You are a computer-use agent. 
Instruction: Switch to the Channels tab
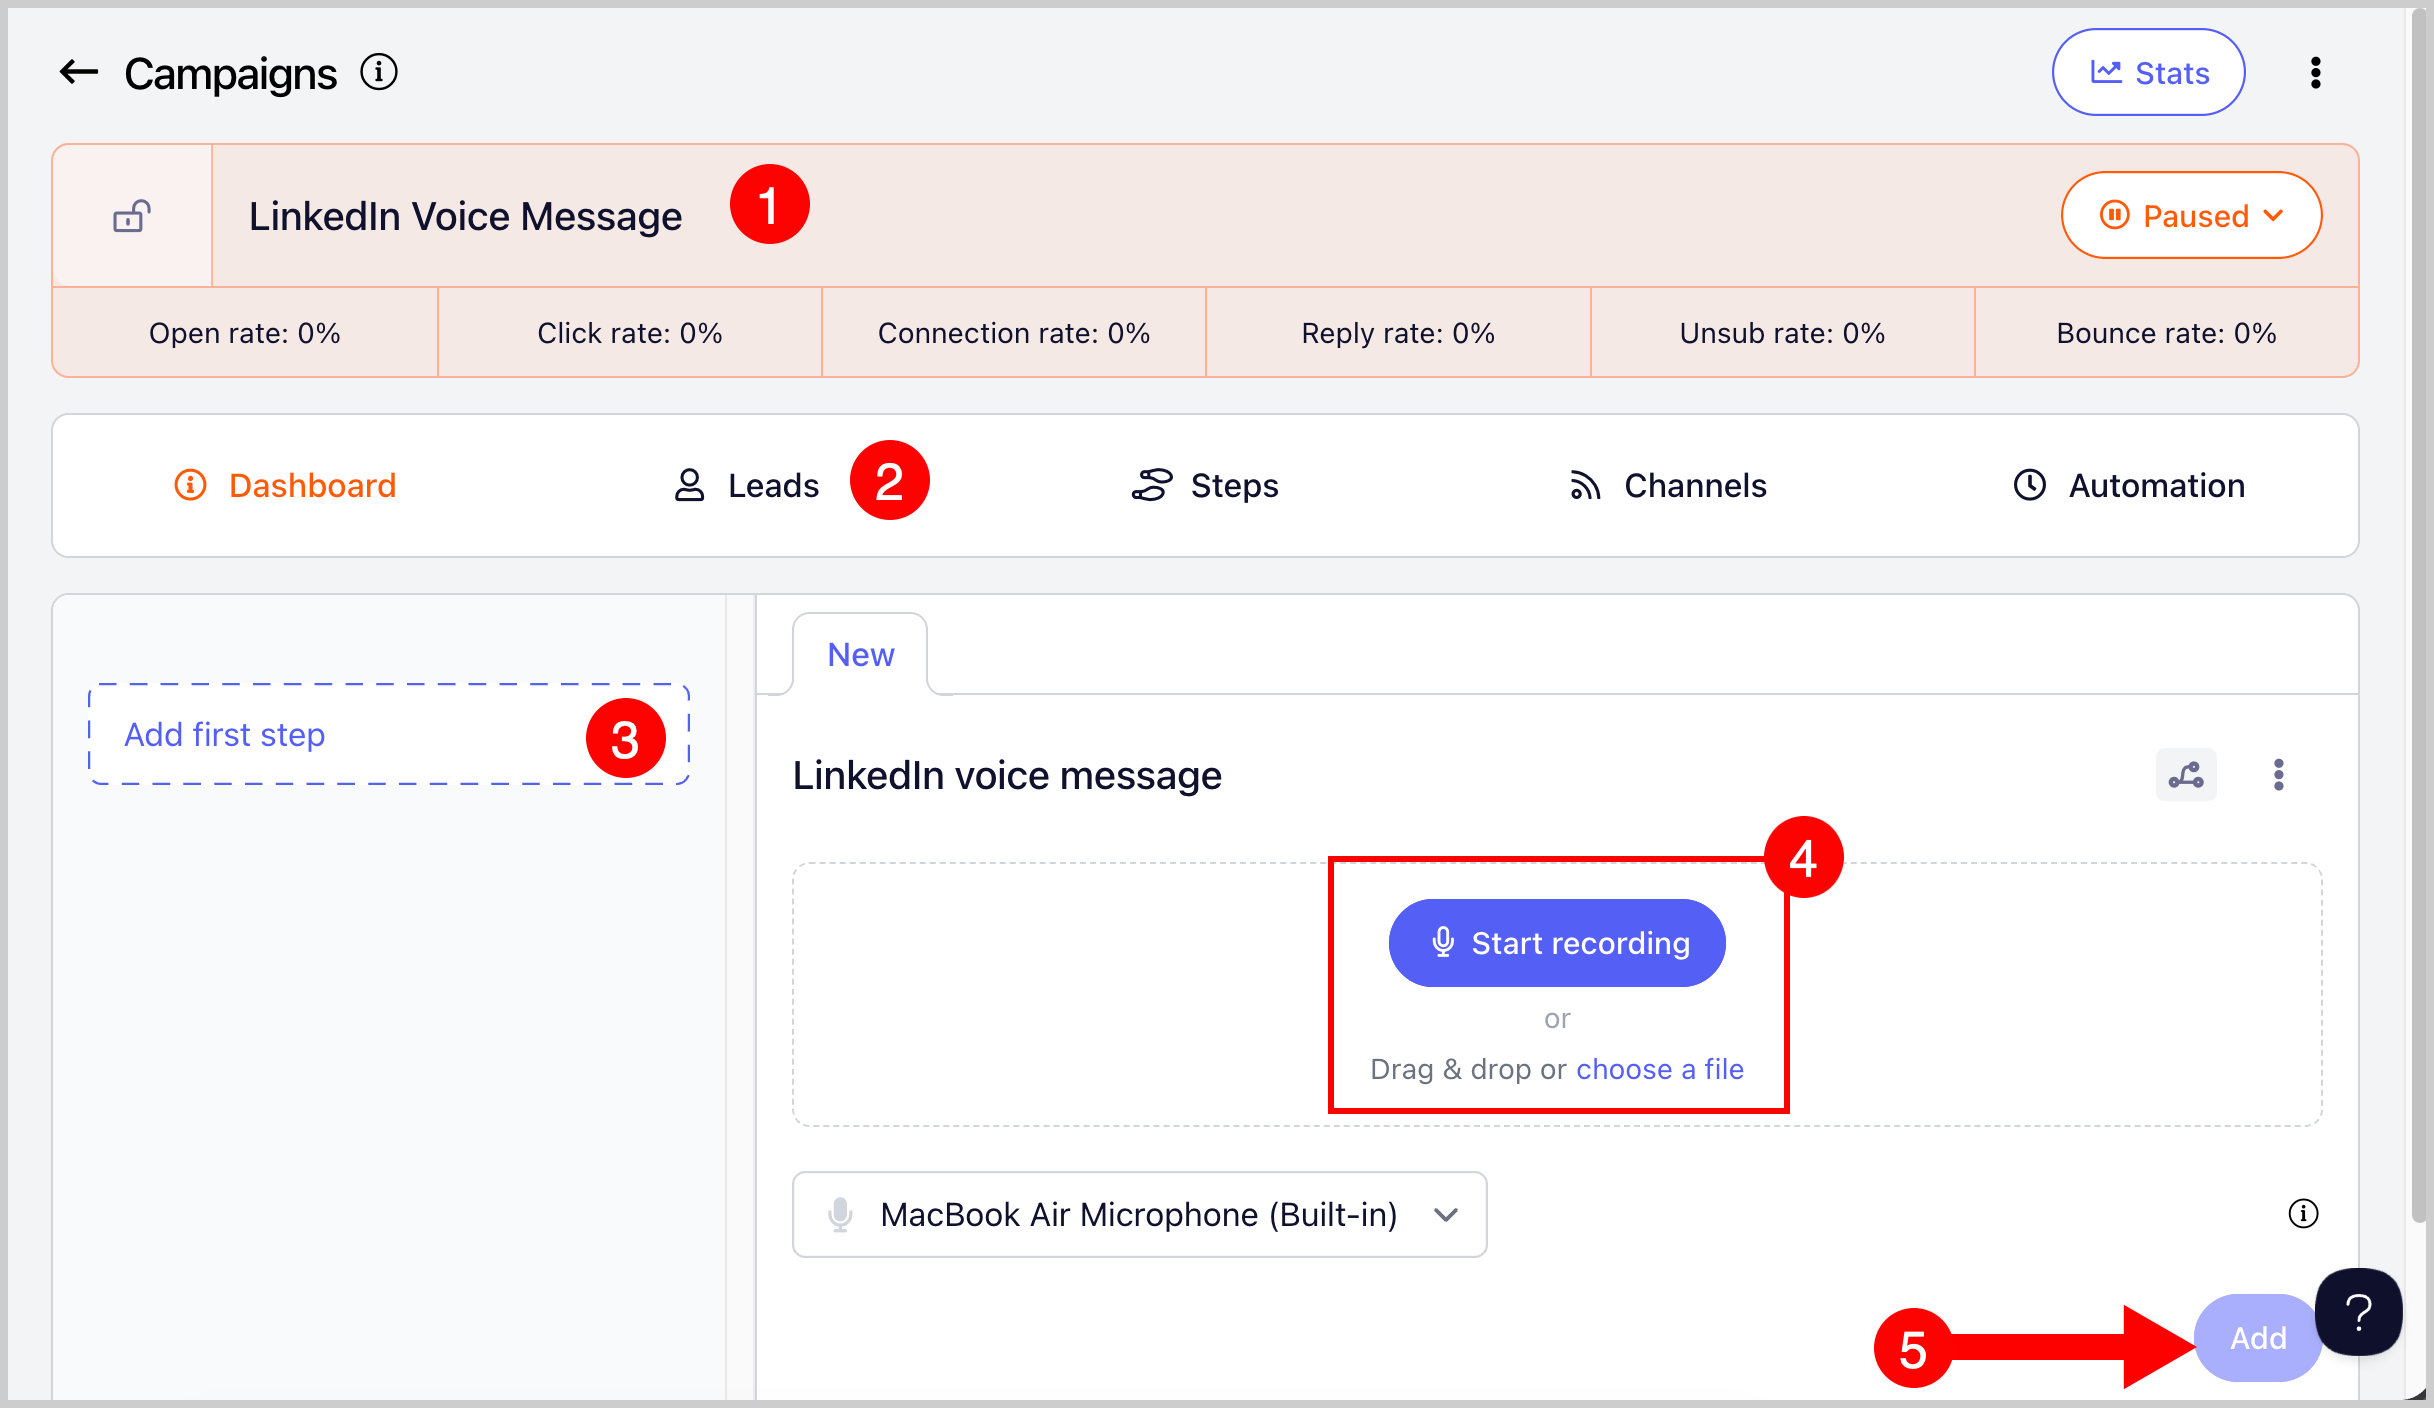tap(1667, 486)
